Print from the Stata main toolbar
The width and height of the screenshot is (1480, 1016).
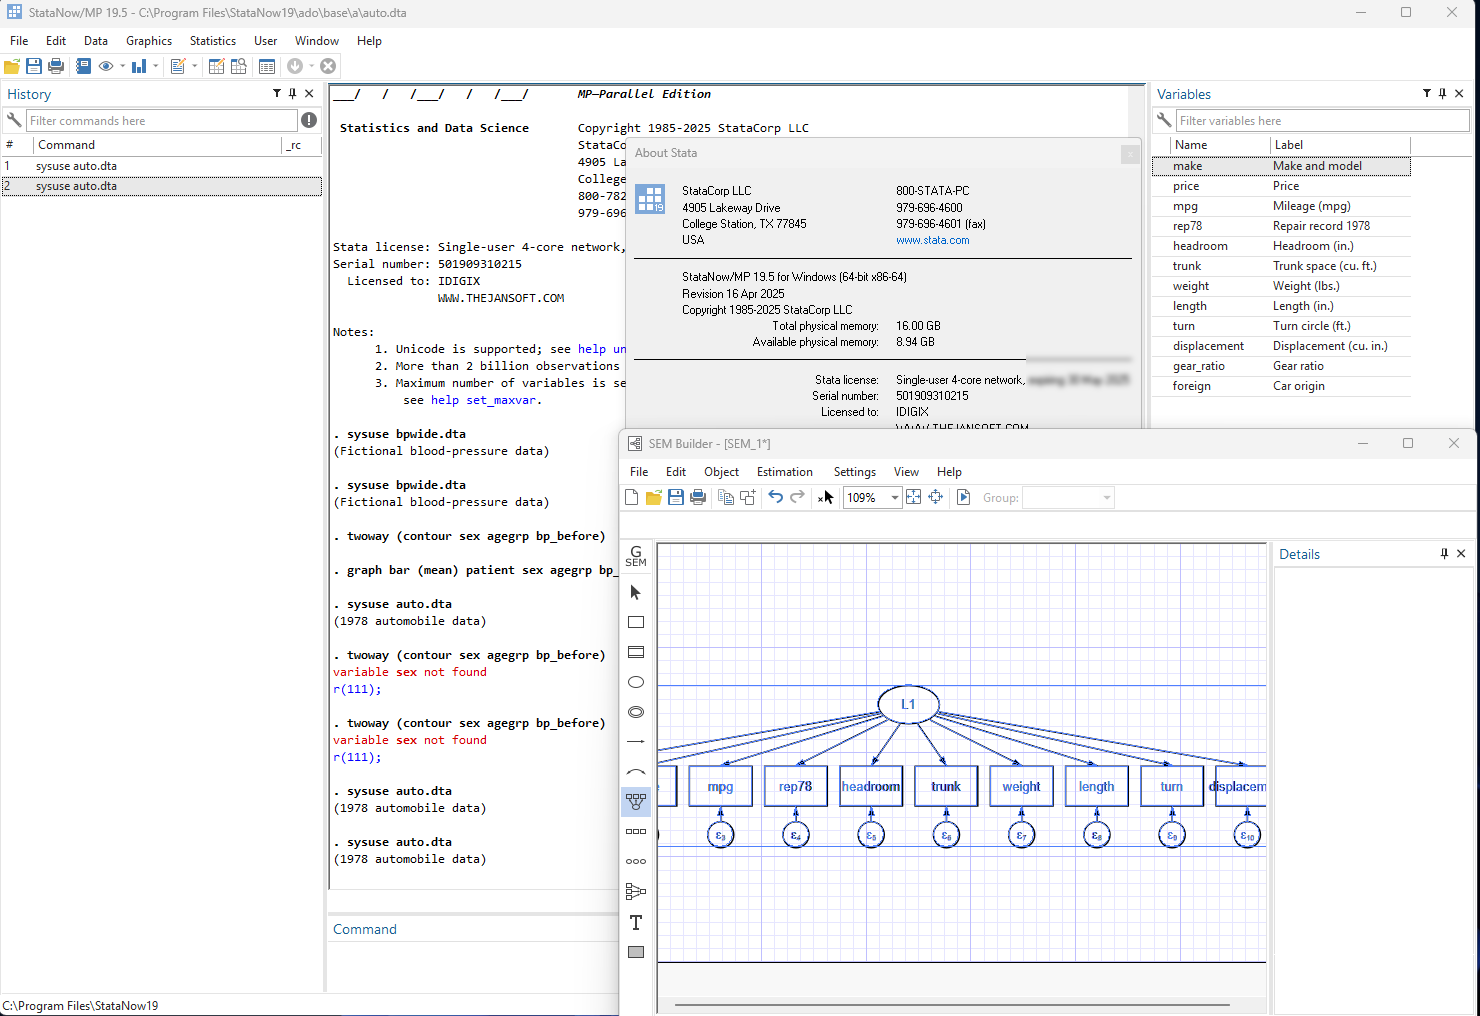[x=56, y=66]
